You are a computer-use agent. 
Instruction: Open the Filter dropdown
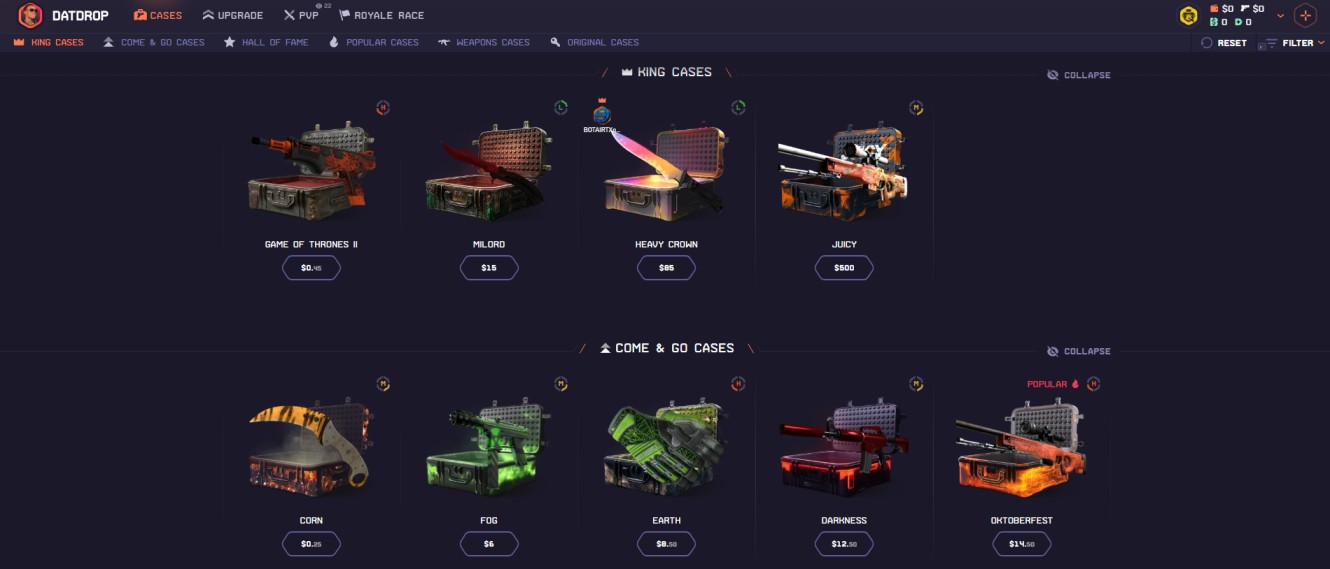pos(1295,43)
